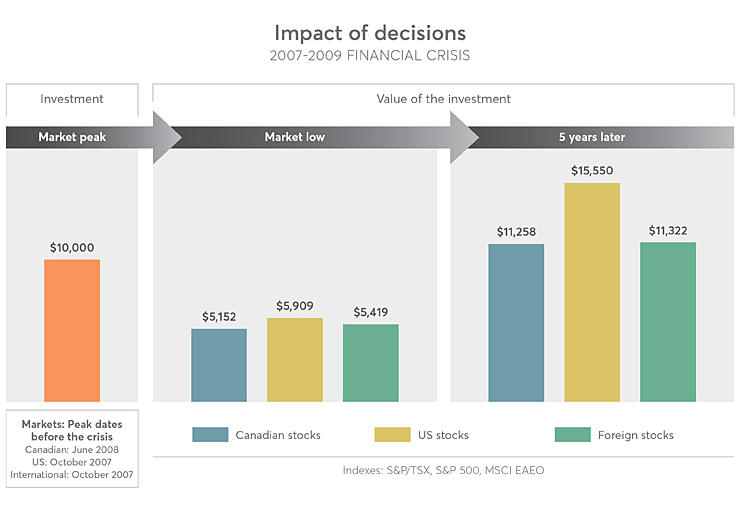Click the Canadian stocks blue legend swatch
The height and width of the screenshot is (522, 740).
209,435
